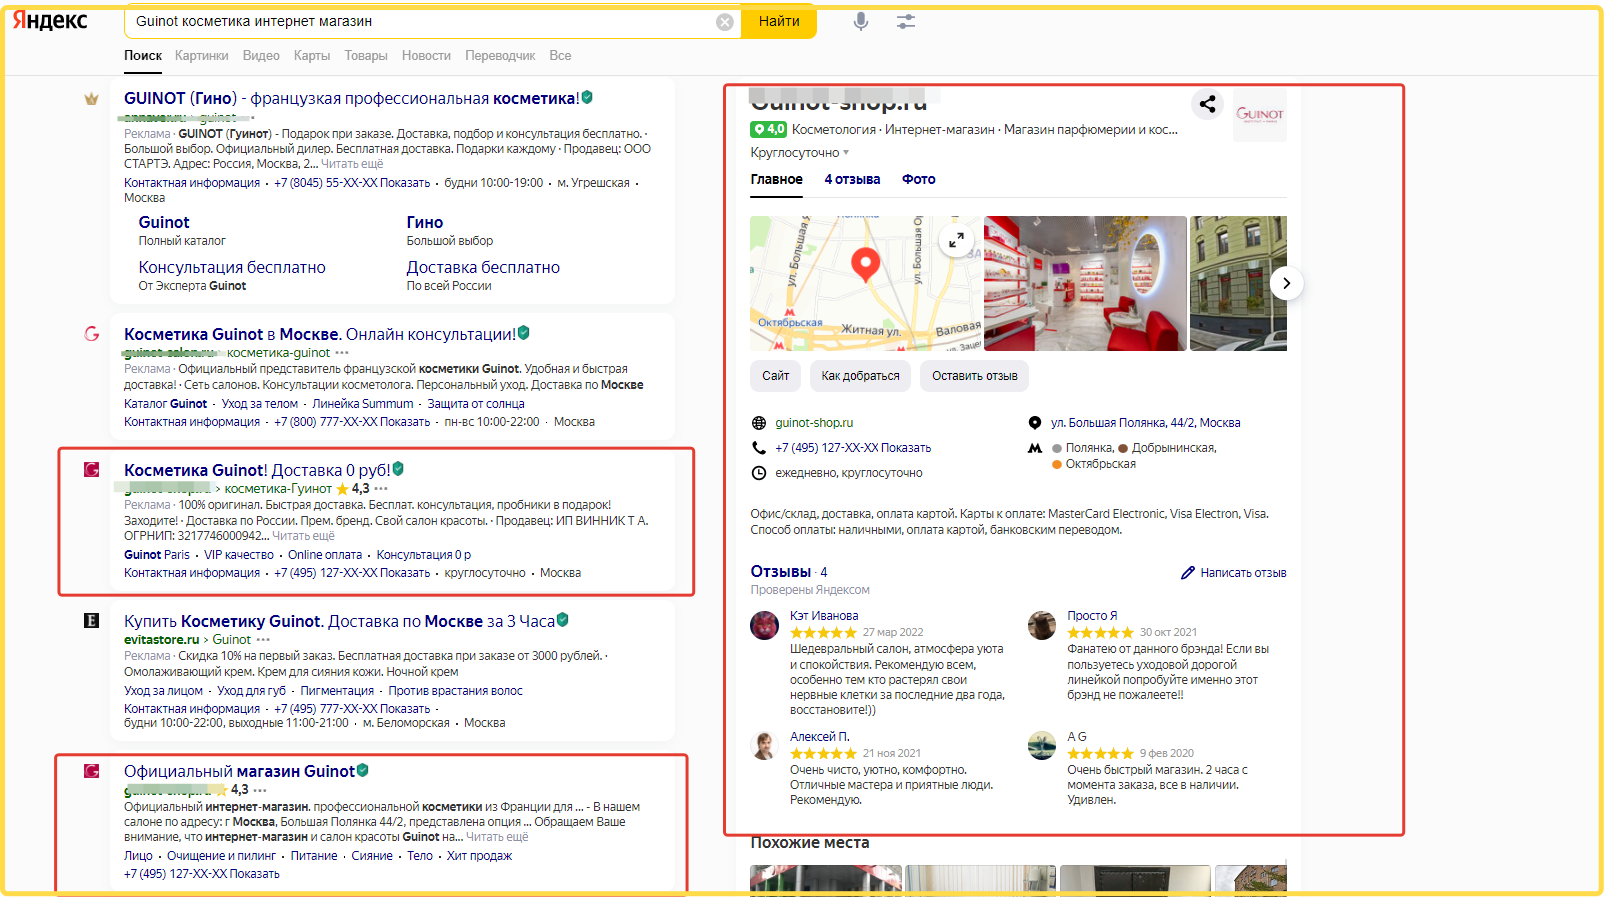Share the guinot-shop.ru organization card
1604x897 pixels.
pos(1208,104)
